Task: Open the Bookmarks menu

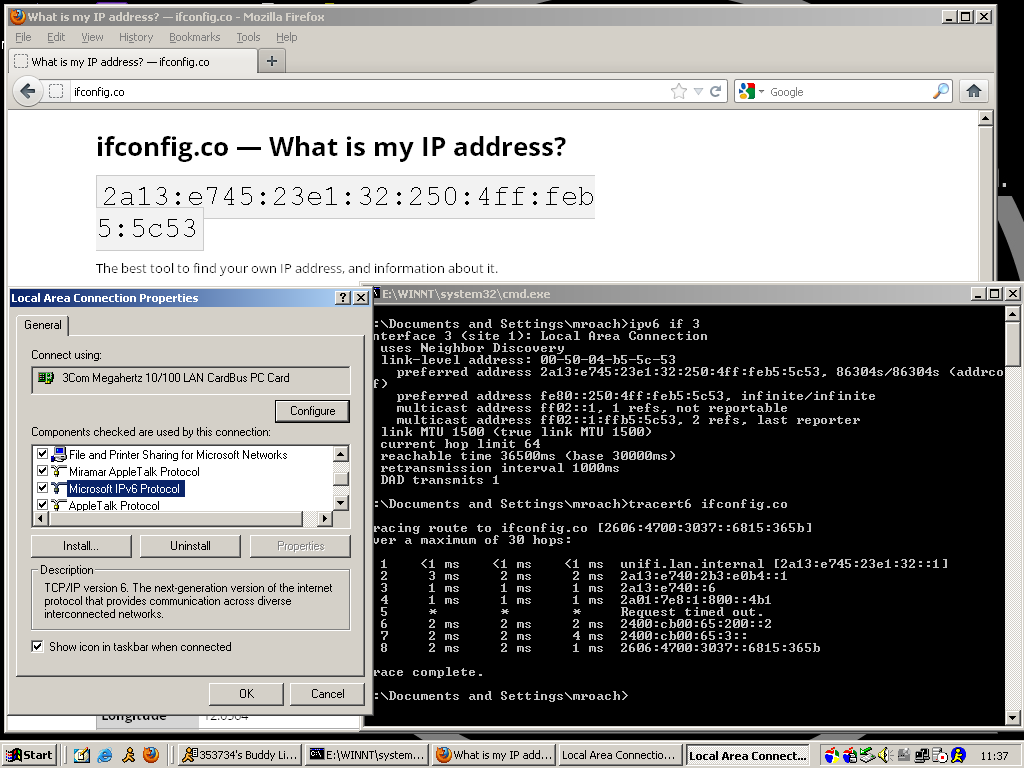Action: [194, 37]
